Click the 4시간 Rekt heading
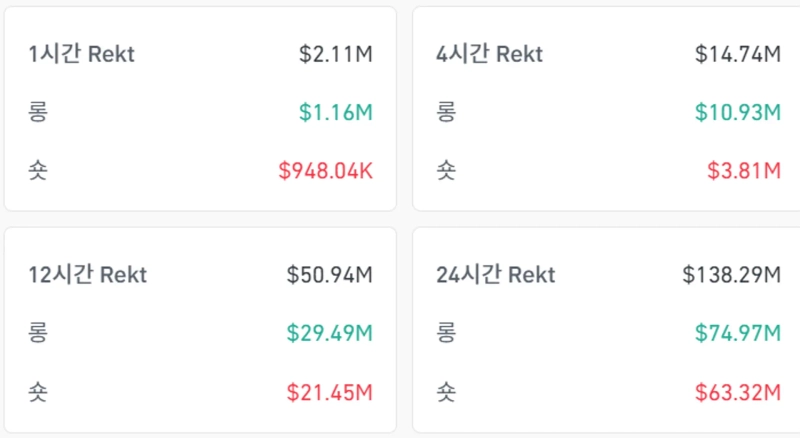Screen dimensions: 800x438 489,54
